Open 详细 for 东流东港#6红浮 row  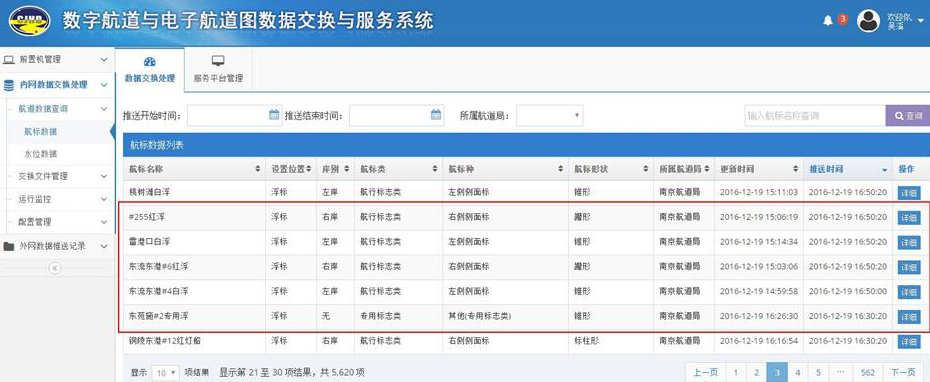tap(909, 267)
